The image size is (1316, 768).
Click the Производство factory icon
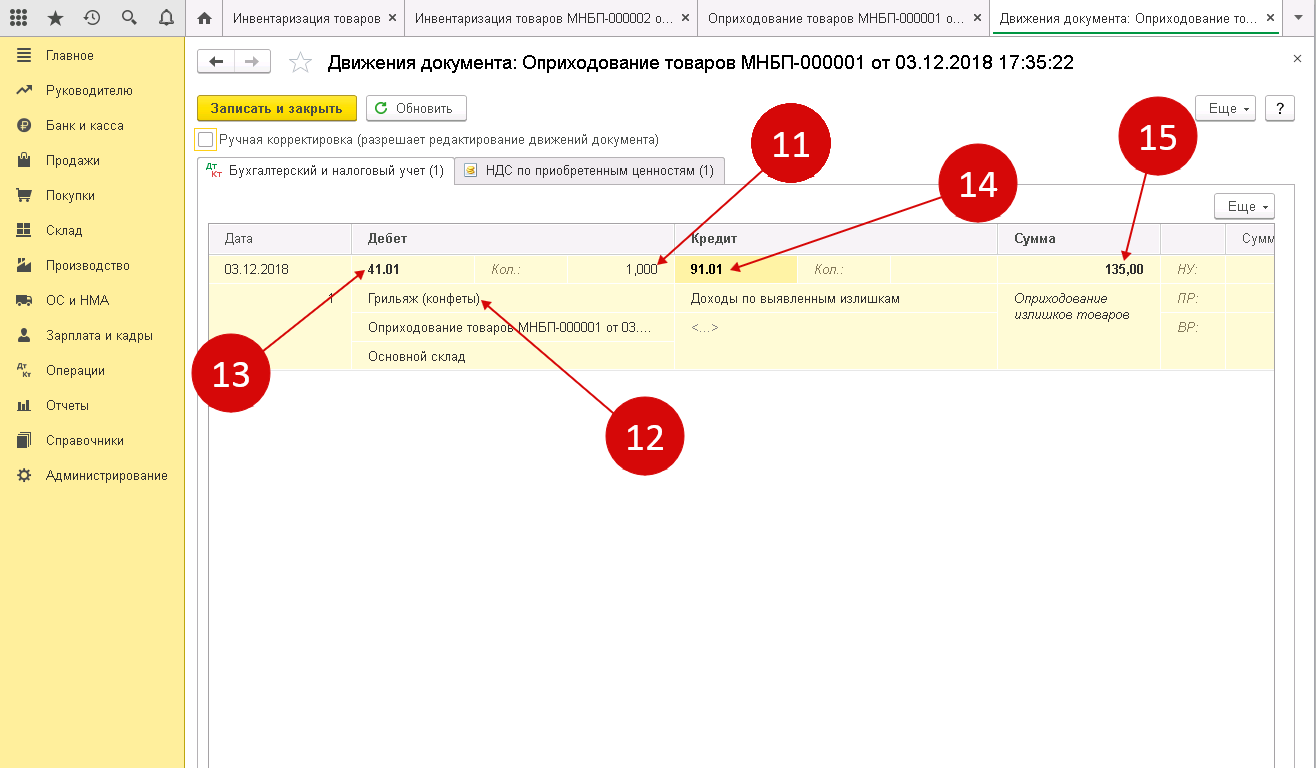(24, 266)
